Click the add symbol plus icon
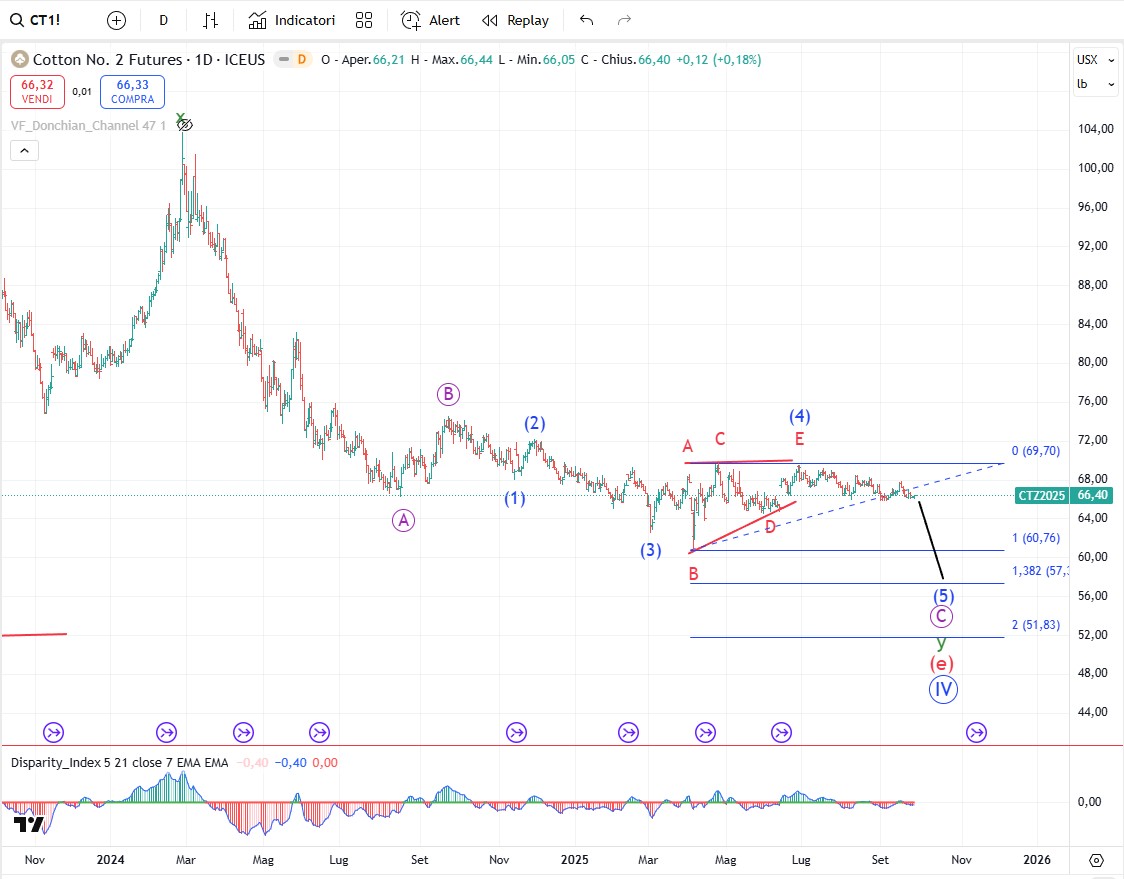This screenshot has width=1124, height=879. click(117, 20)
